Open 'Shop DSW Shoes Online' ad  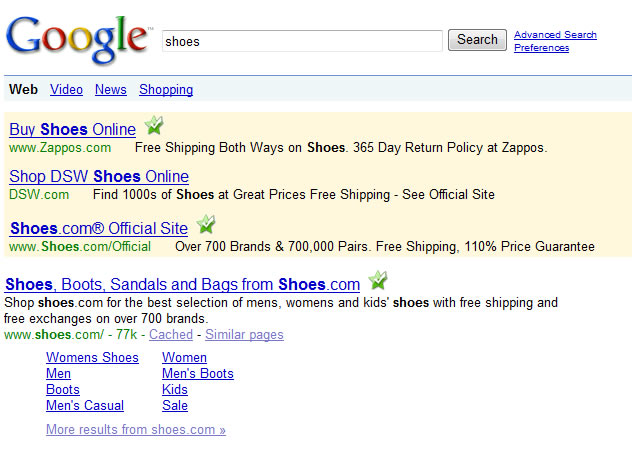click(99, 177)
